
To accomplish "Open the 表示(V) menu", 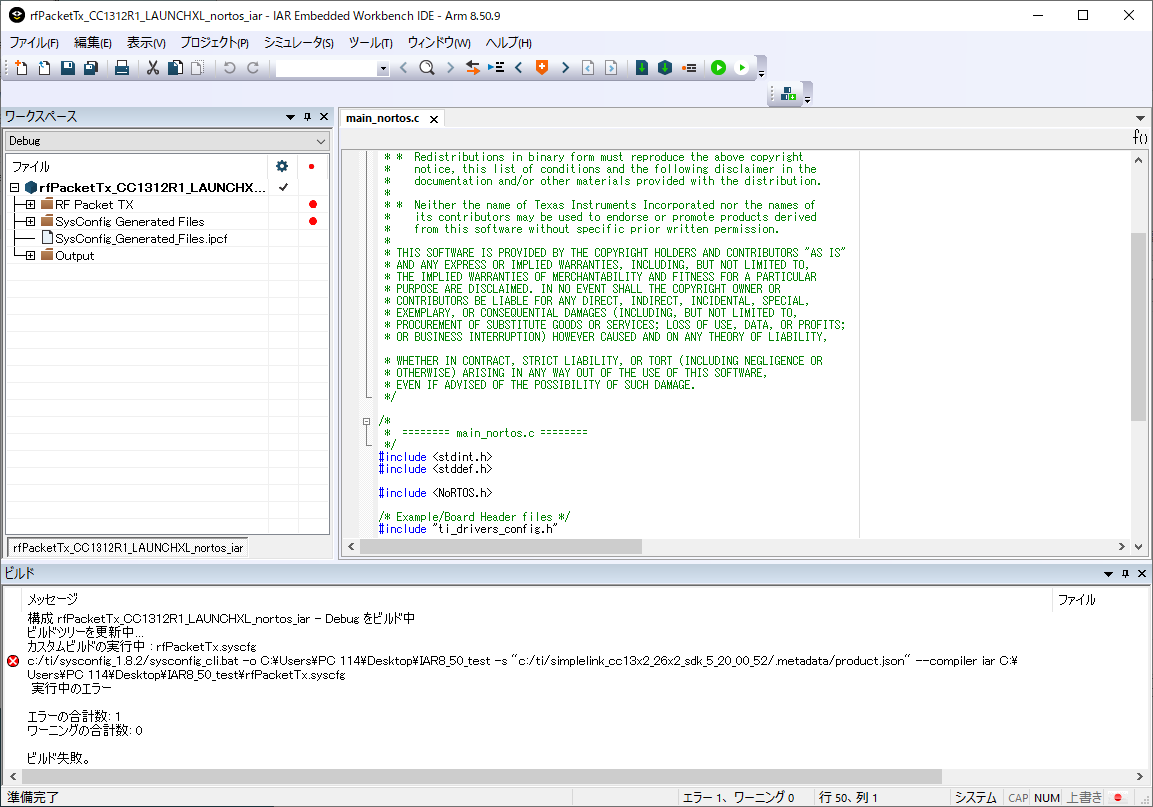I will point(146,43).
